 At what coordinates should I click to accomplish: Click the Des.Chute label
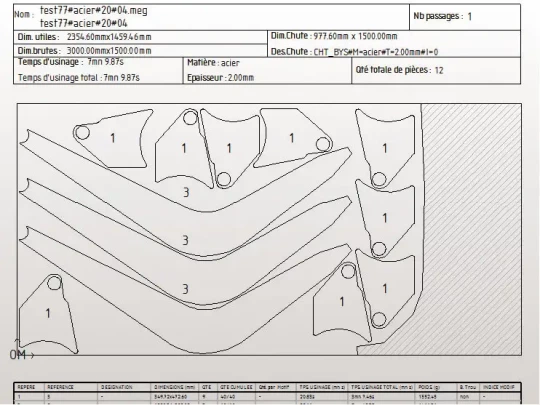[x=291, y=52]
